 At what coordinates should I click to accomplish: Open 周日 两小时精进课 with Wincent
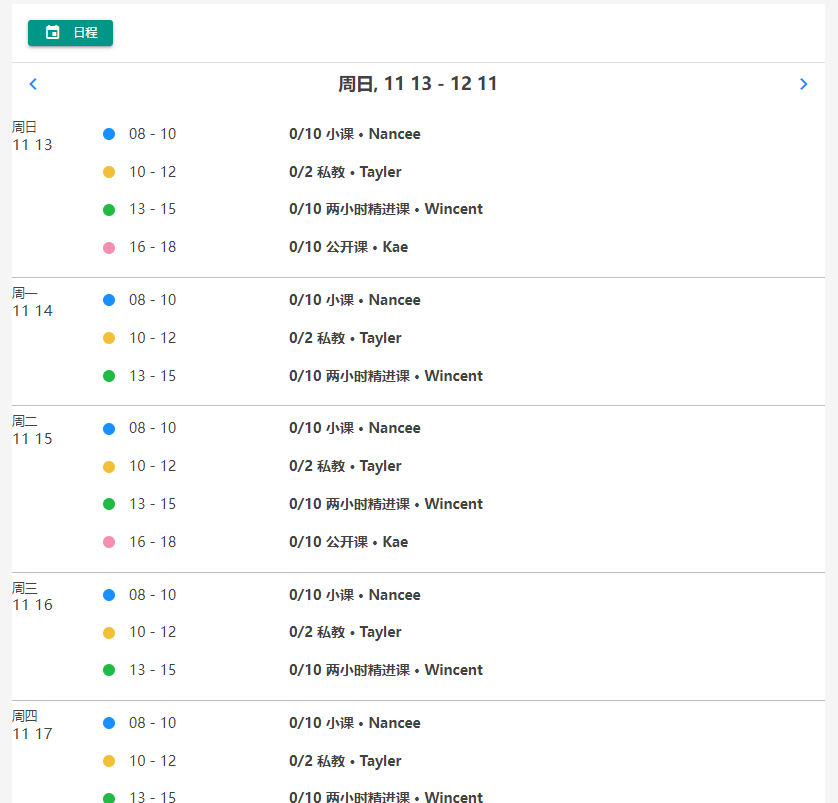[x=385, y=209]
